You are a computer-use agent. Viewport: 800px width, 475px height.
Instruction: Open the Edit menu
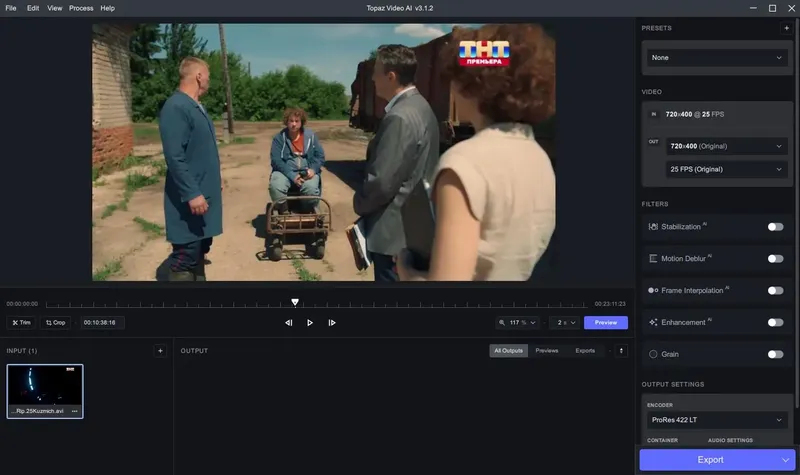coord(33,8)
